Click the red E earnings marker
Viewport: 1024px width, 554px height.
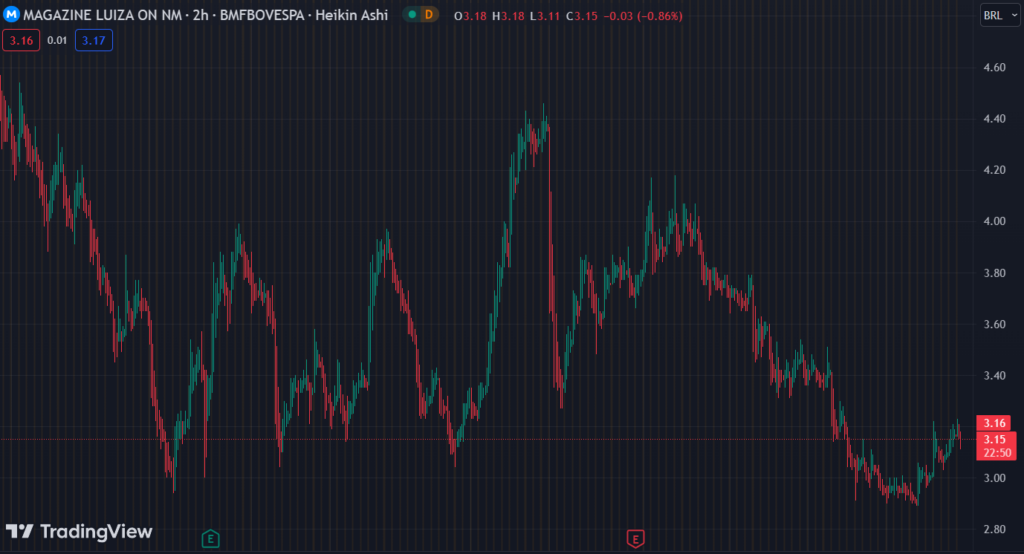tap(635, 539)
